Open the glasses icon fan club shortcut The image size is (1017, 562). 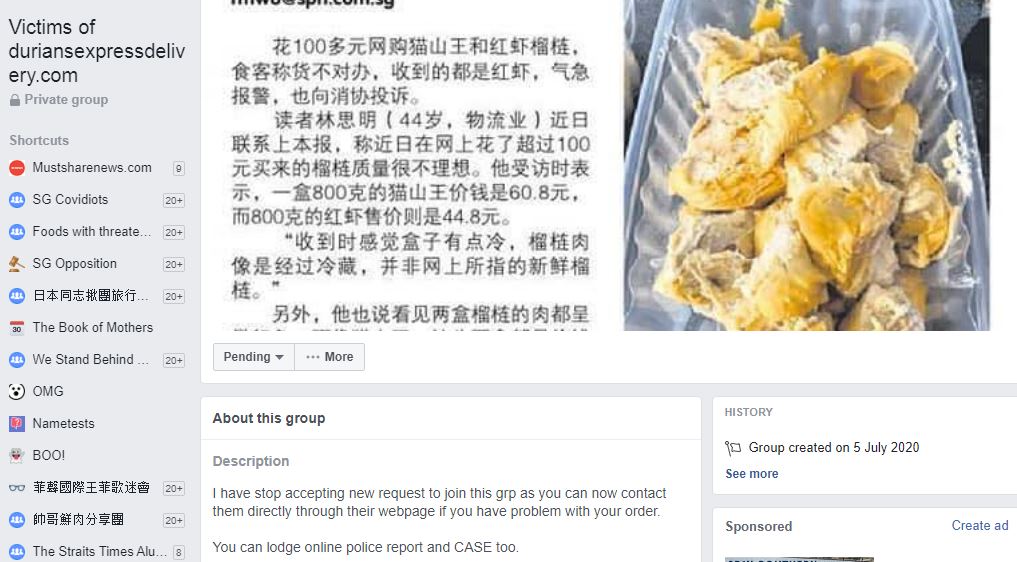click(17, 488)
